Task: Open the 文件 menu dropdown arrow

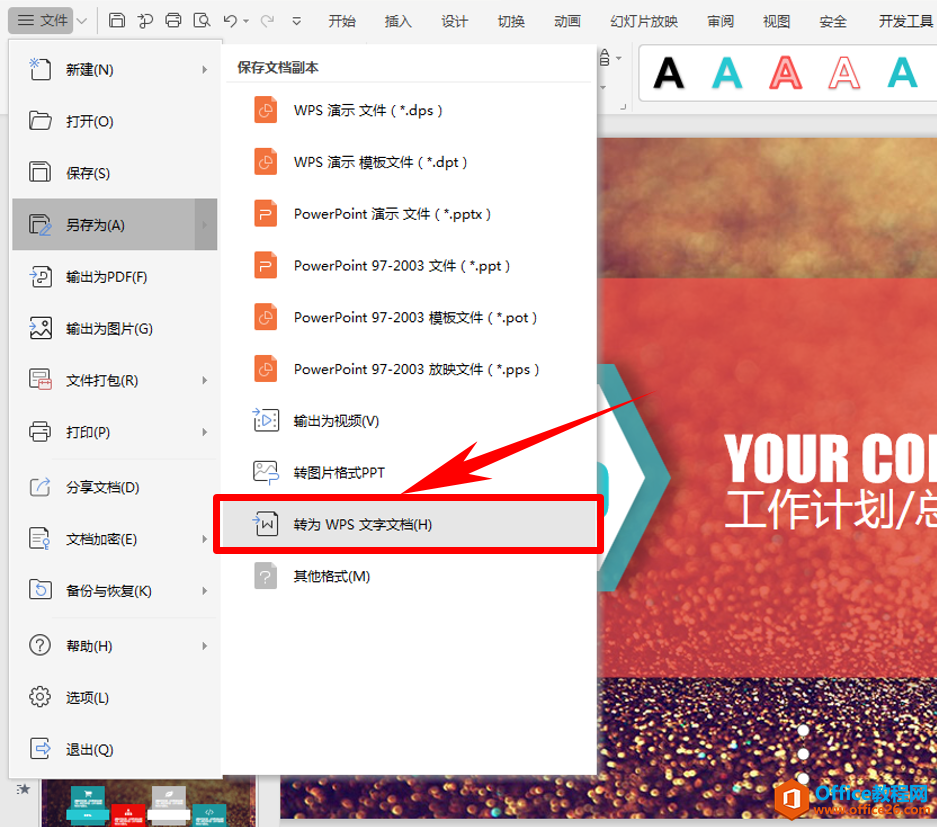Action: click(x=82, y=21)
